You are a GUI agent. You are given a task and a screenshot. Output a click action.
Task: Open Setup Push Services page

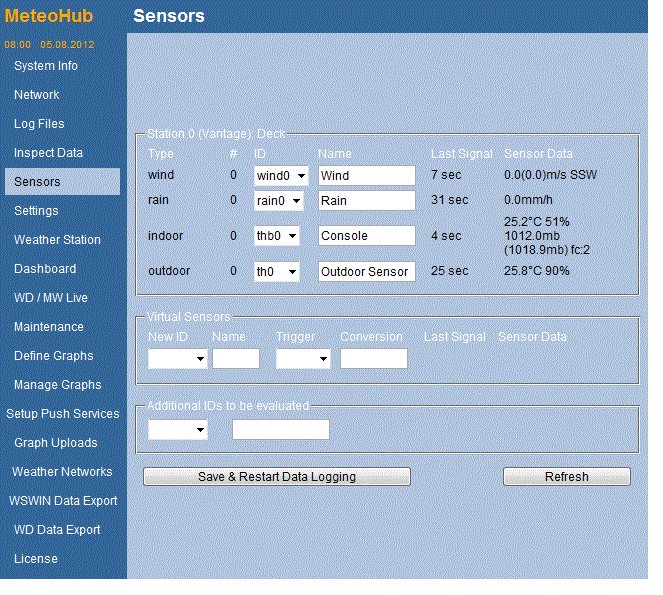coord(63,414)
